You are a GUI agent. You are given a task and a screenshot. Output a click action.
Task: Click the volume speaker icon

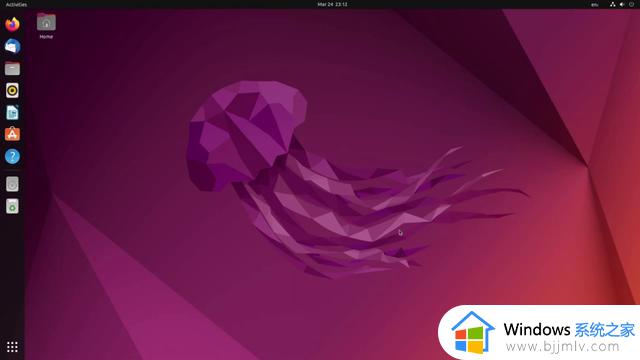pyautogui.click(x=622, y=4)
